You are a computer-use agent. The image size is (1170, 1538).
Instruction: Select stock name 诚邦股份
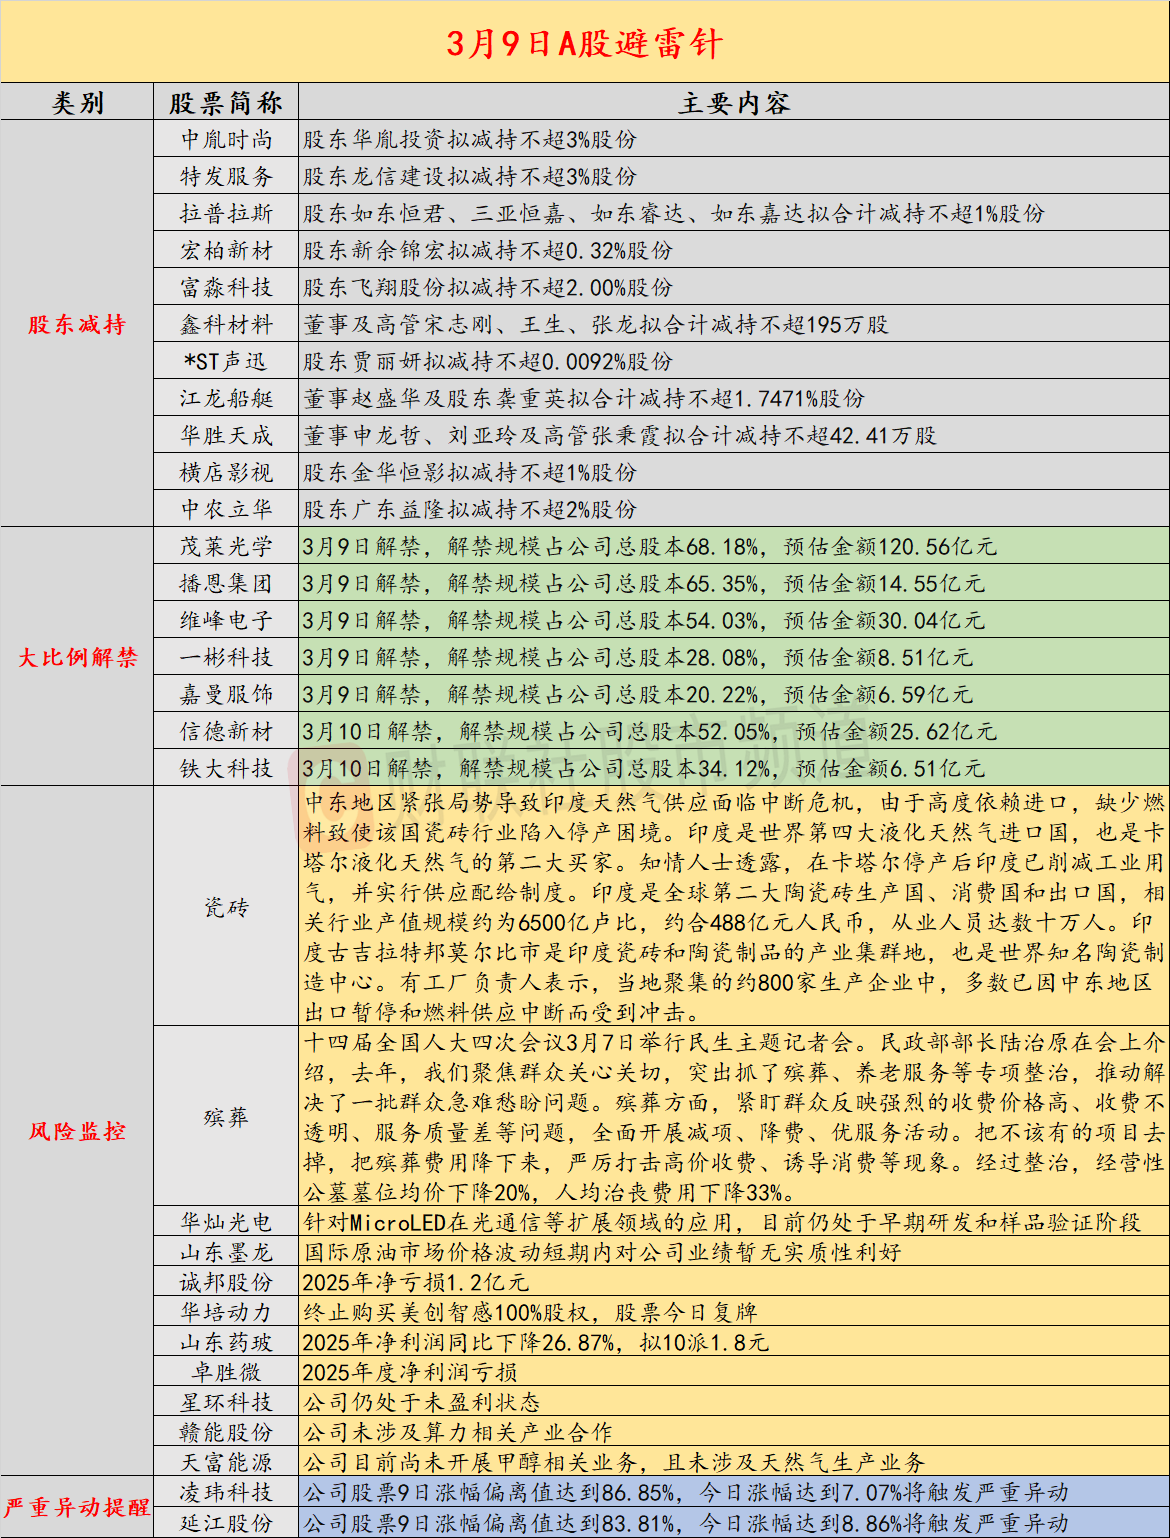[226, 1282]
